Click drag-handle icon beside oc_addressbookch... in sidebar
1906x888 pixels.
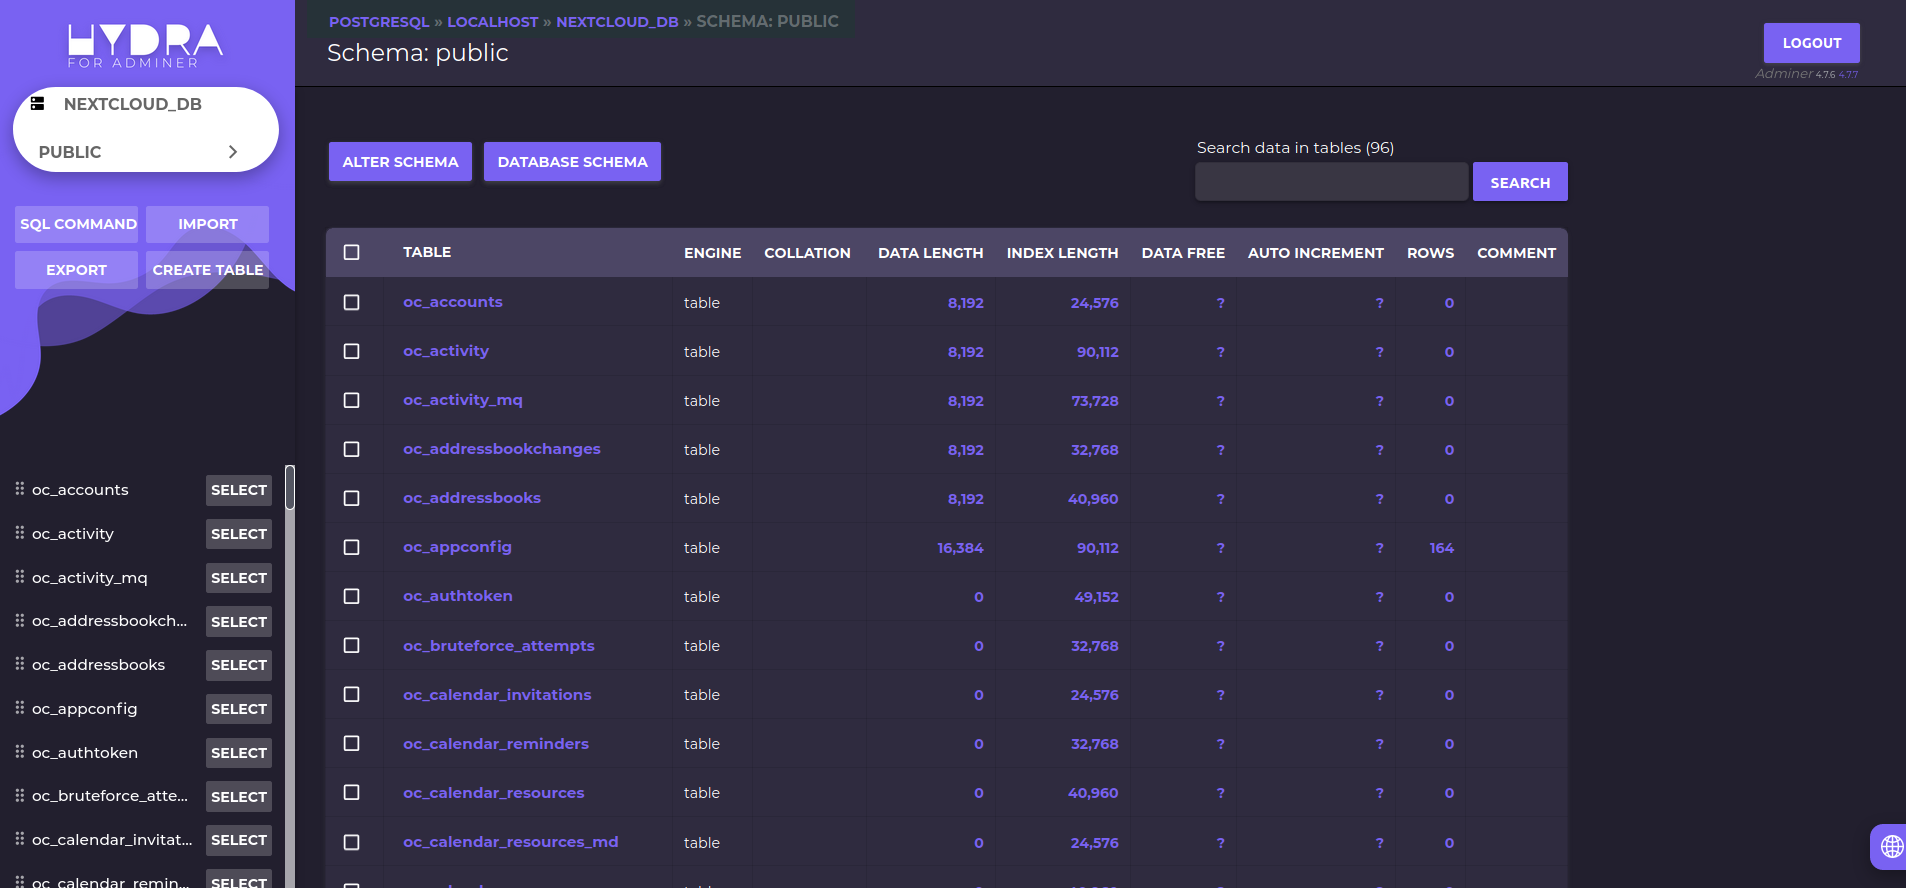pos(19,620)
